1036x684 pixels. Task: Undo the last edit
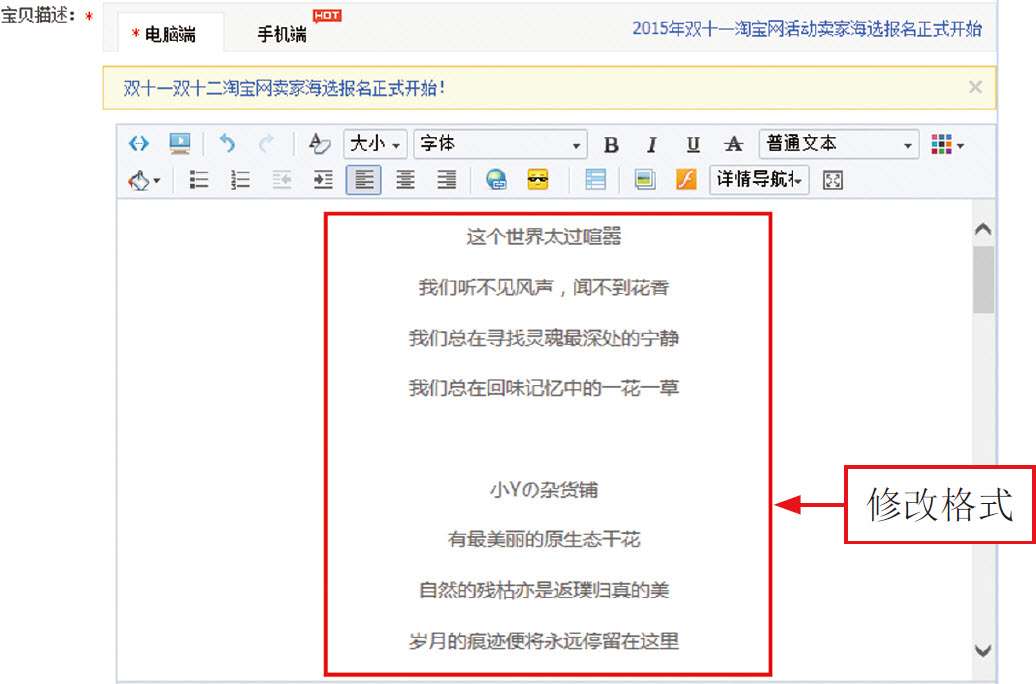pos(227,143)
